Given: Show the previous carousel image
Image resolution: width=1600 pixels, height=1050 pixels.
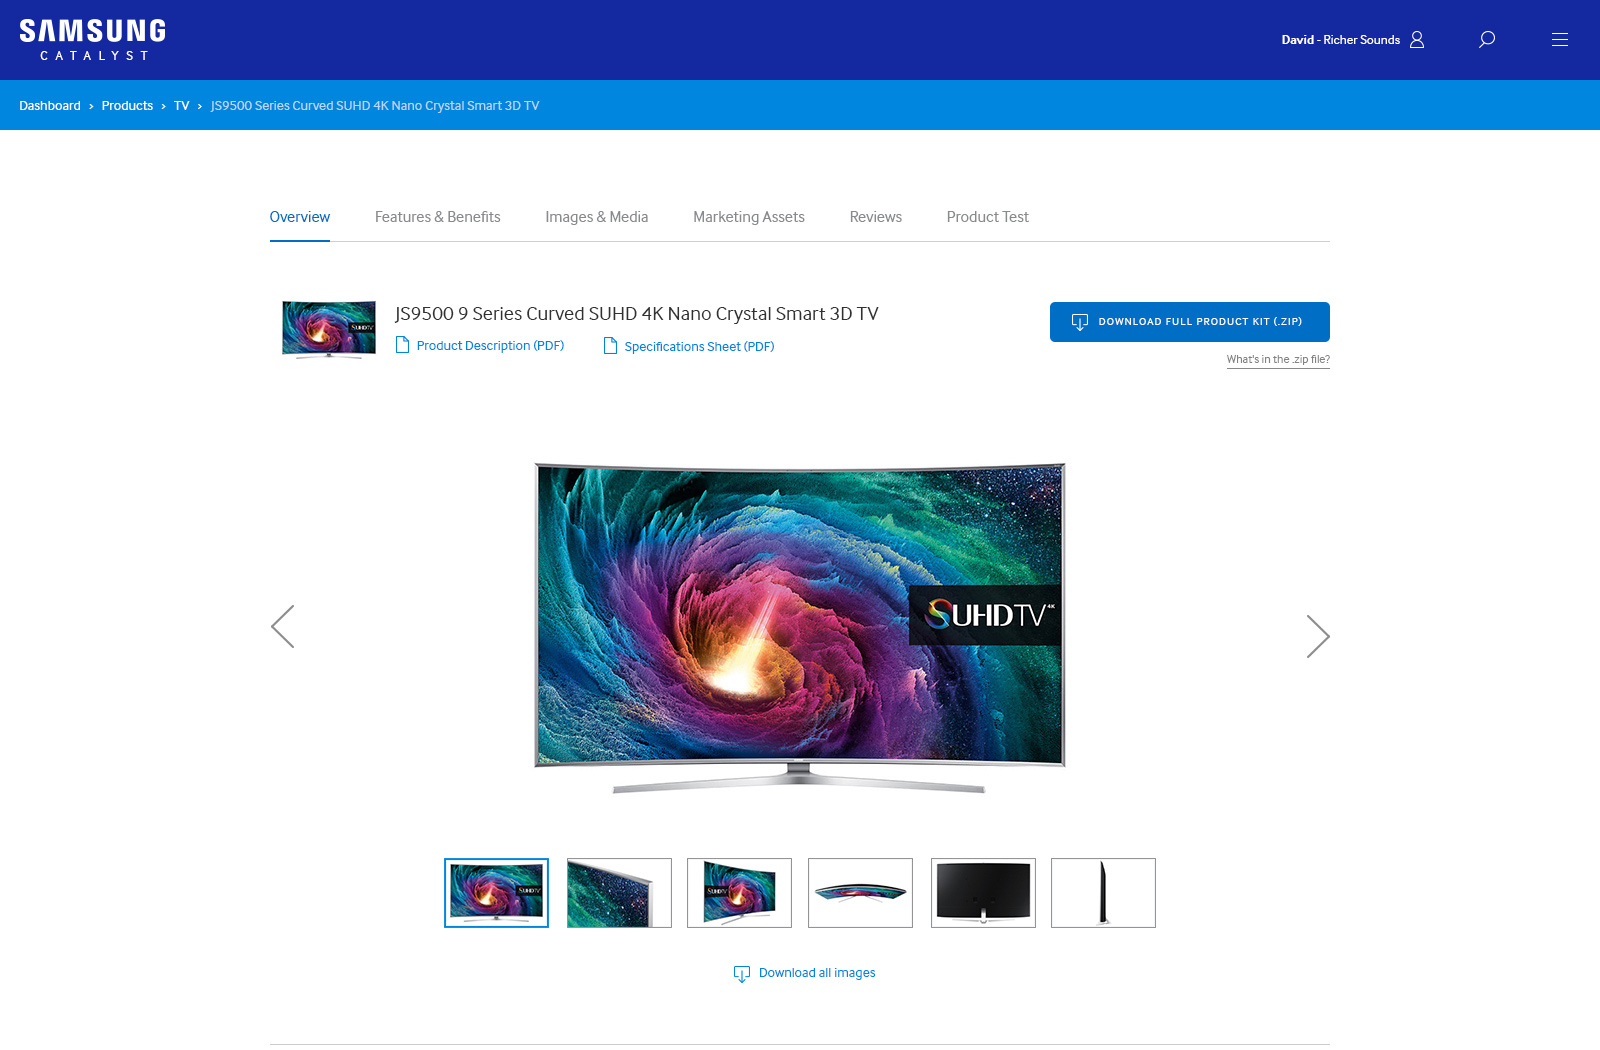Looking at the screenshot, I should pos(283,627).
